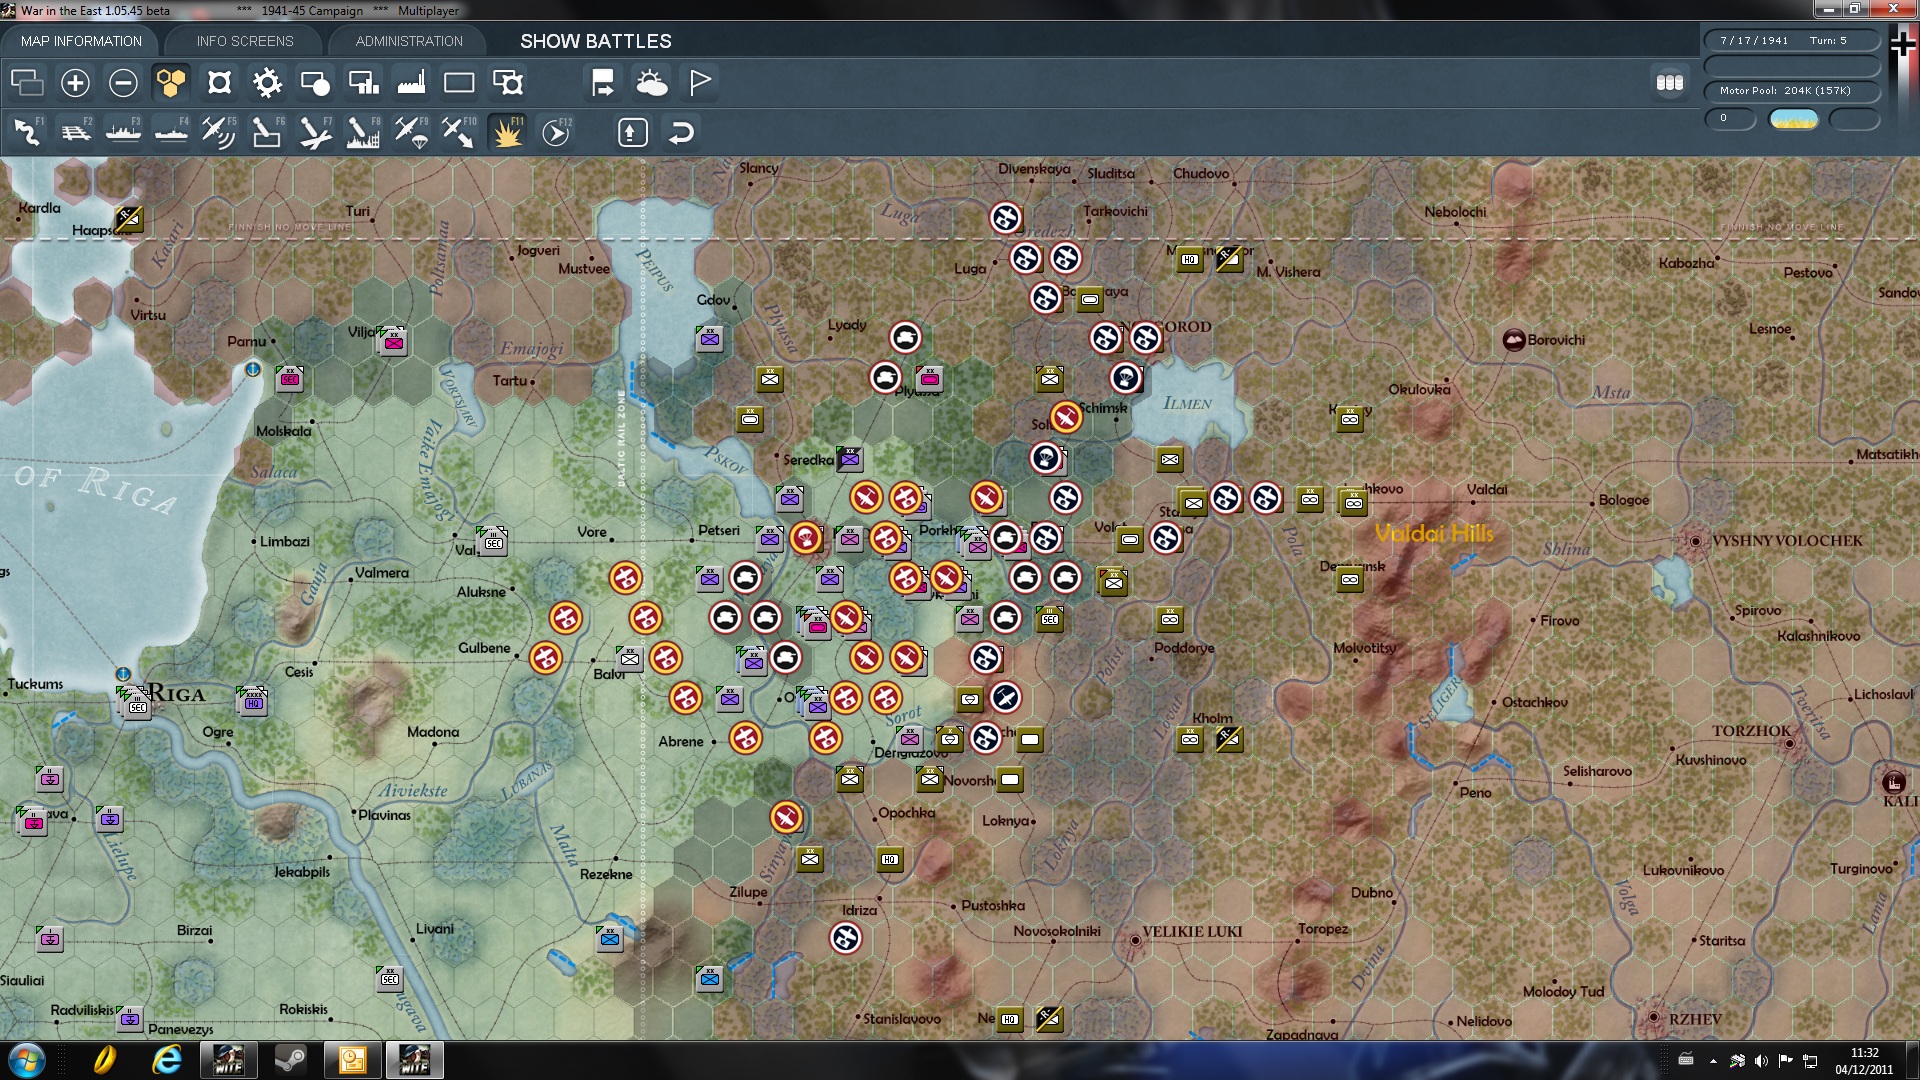The height and width of the screenshot is (1080, 1920).
Task: Zoom out the map with minus icon
Action: pyautogui.click(x=123, y=82)
